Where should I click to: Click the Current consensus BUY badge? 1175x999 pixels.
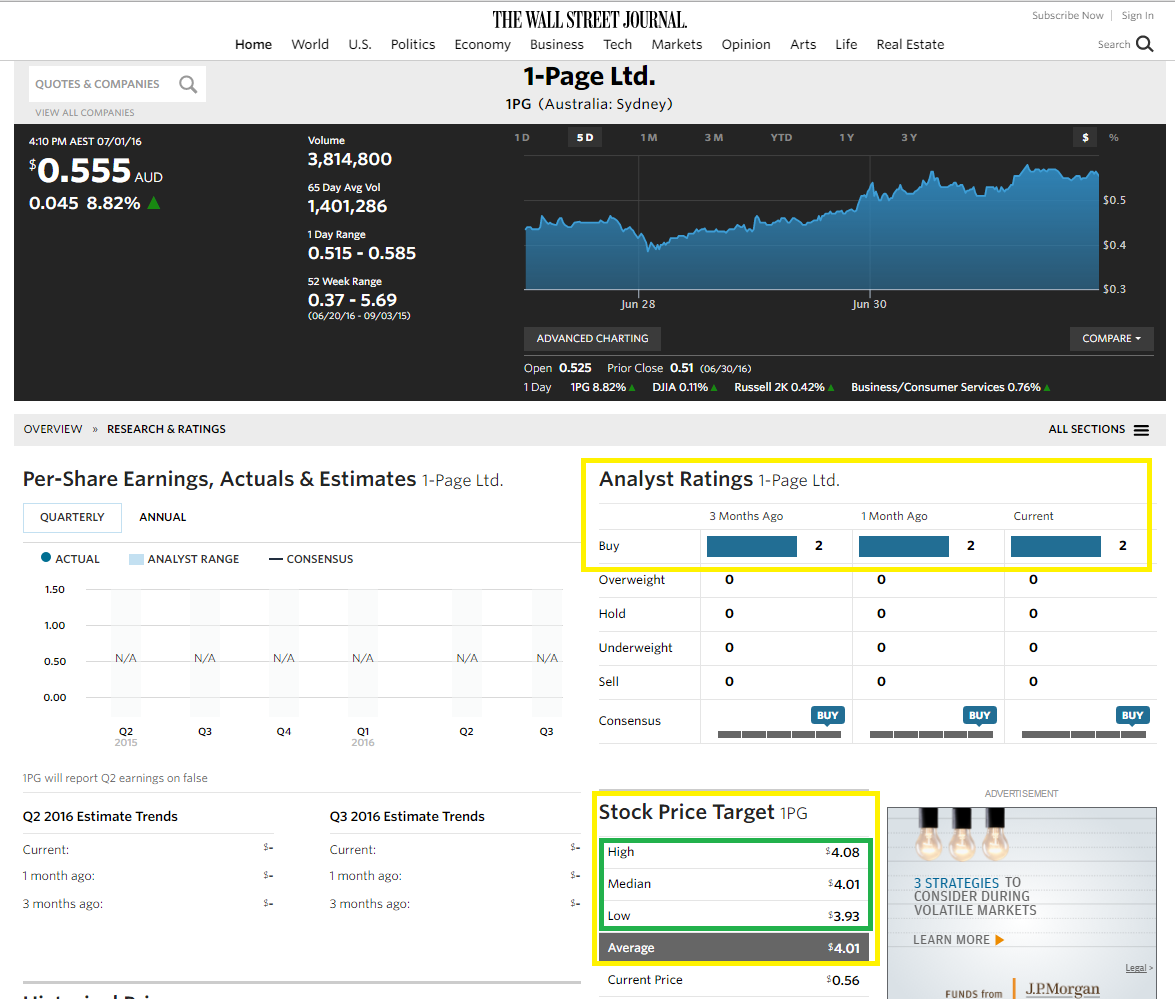tap(1132, 715)
